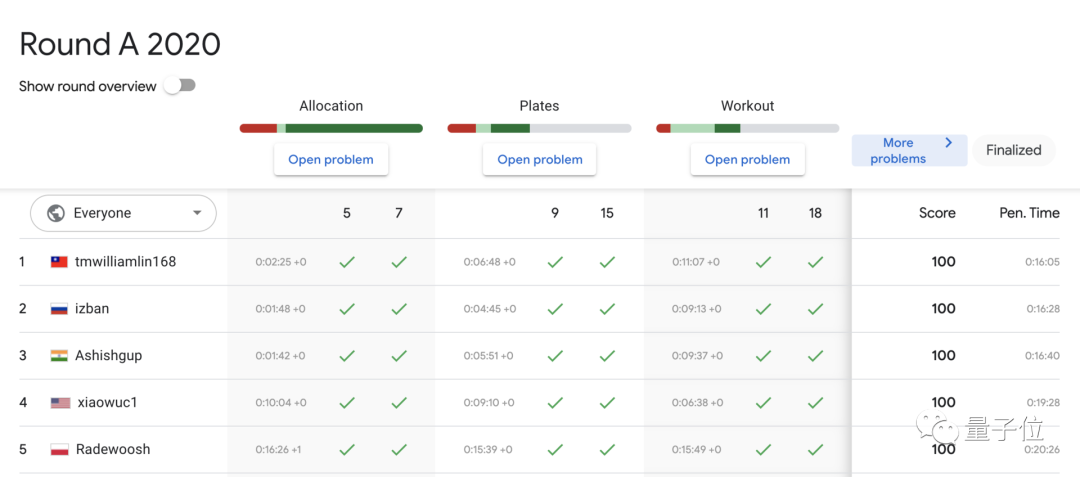This screenshot has height=477, width=1080.
Task: Select the username Radewoosh
Action: point(113,450)
